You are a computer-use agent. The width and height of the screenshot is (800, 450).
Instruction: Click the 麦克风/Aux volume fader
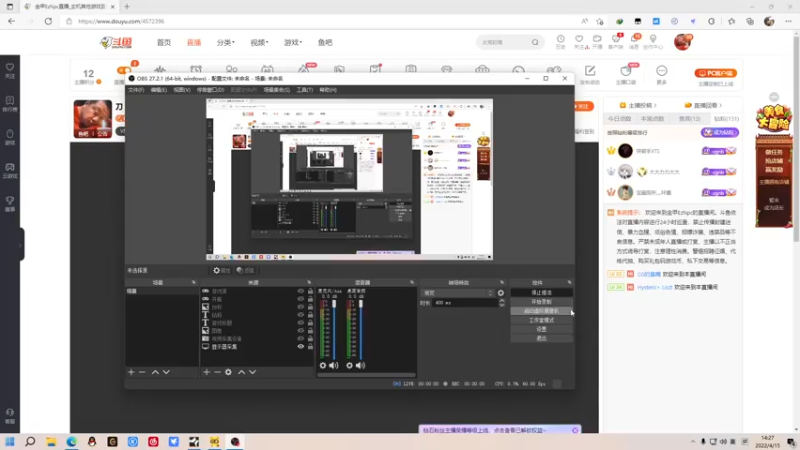tap(334, 305)
